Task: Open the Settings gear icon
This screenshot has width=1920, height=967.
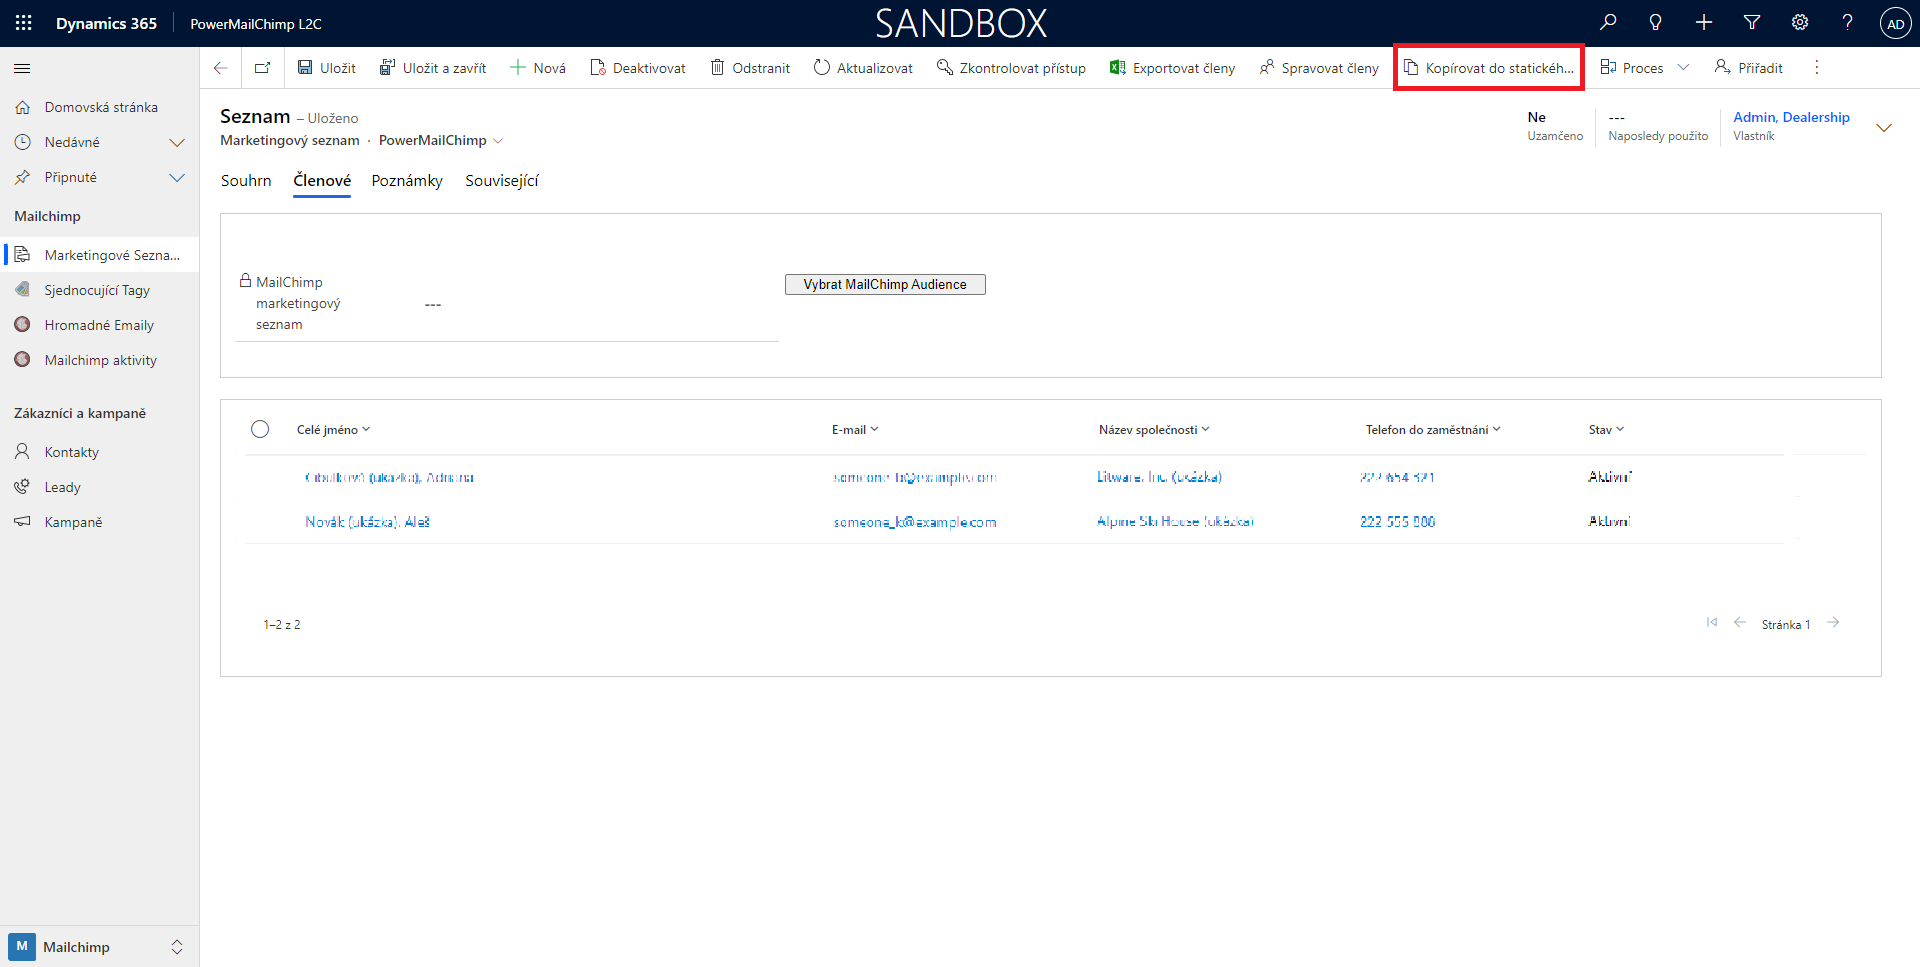Action: (1800, 23)
